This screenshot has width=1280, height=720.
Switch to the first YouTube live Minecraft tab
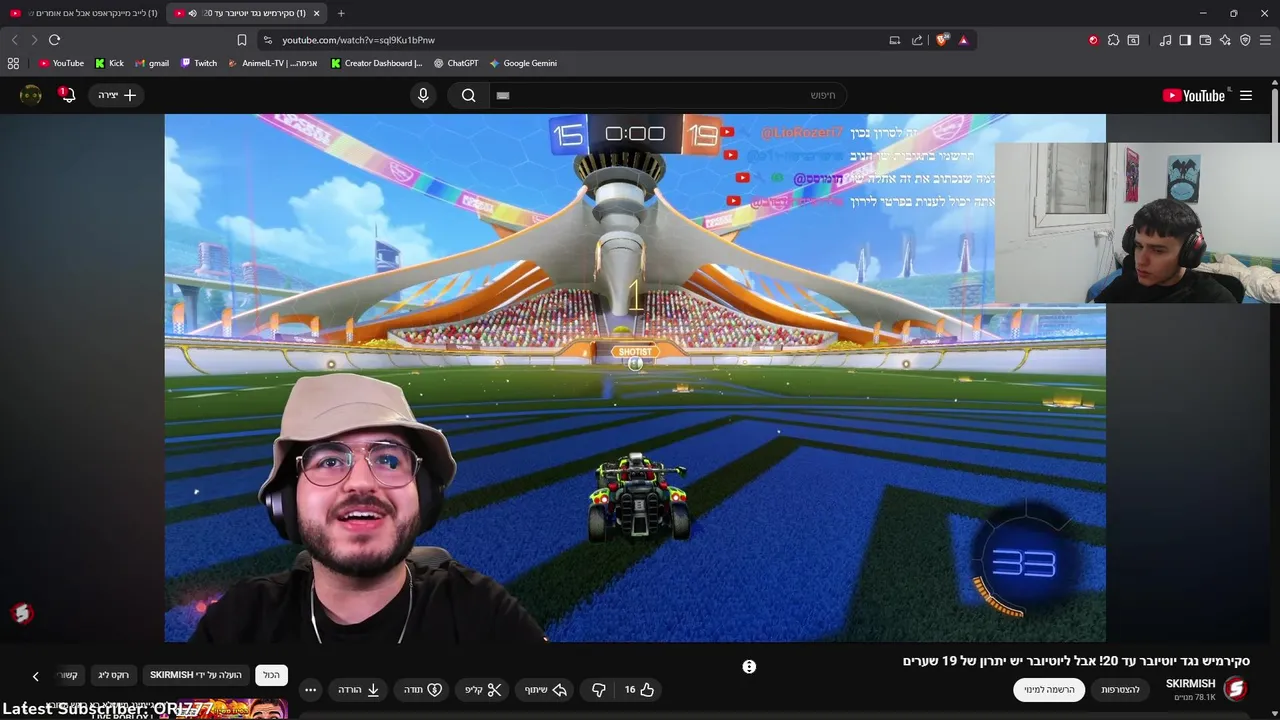click(83, 13)
